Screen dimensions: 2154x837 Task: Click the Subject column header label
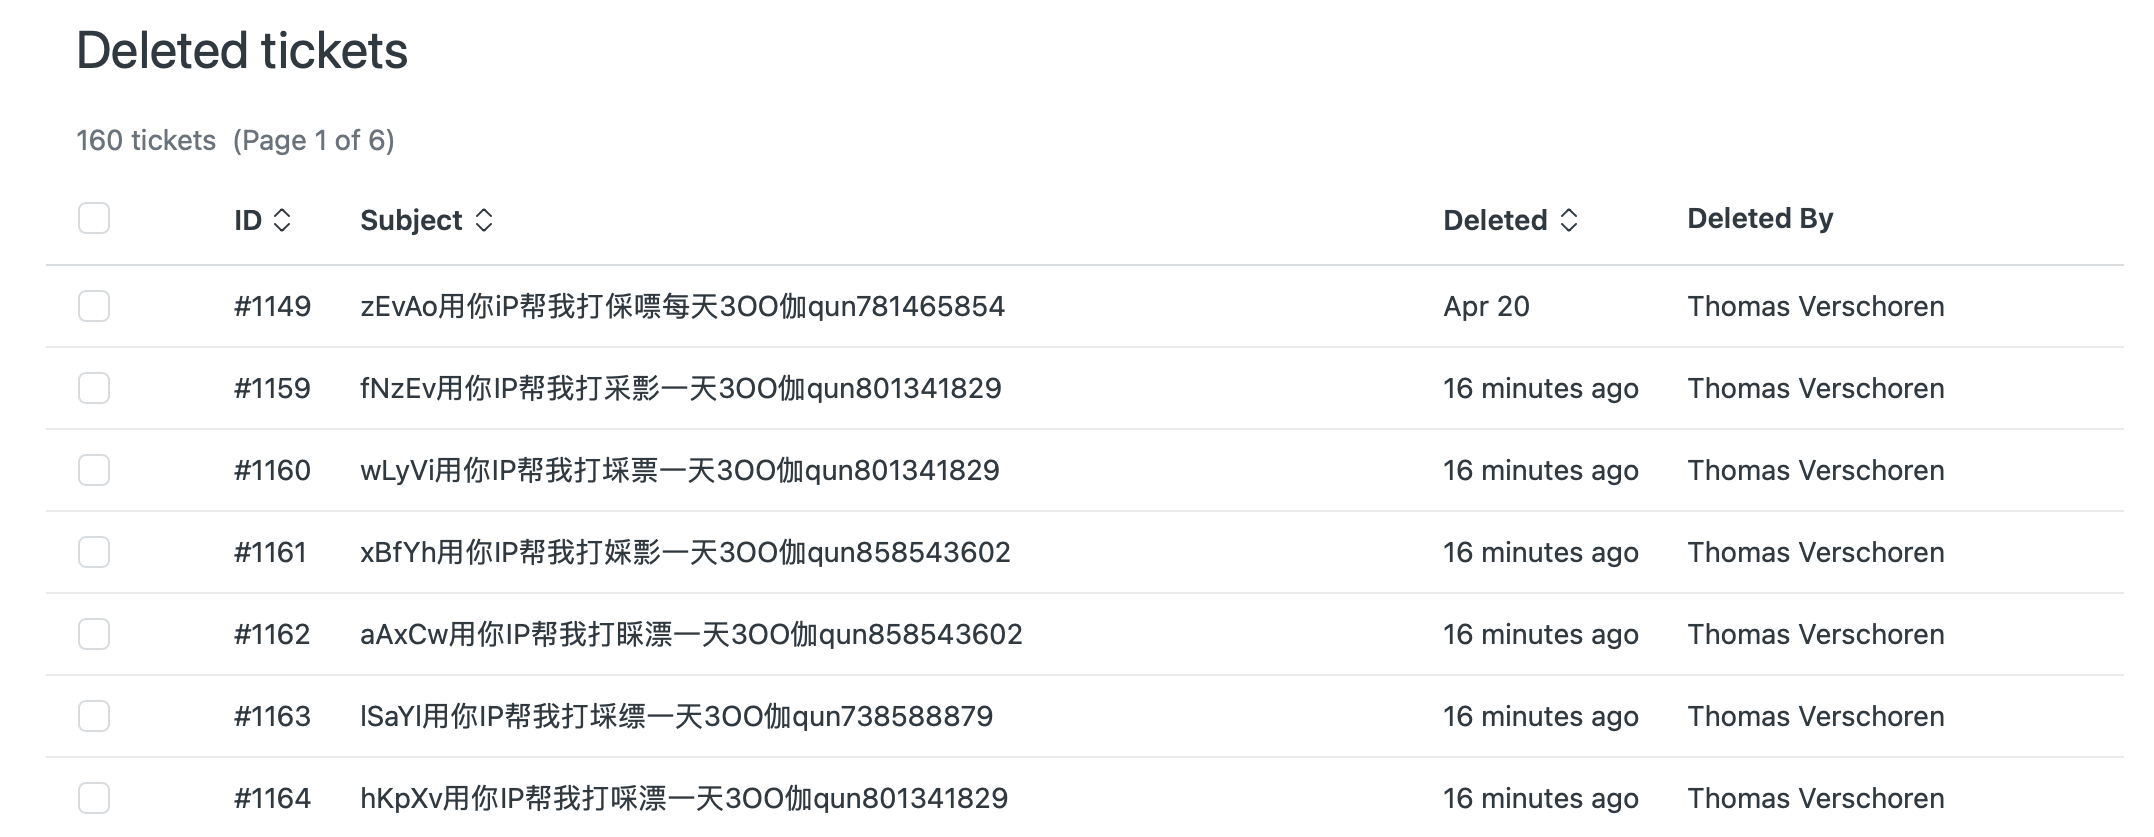click(x=411, y=220)
